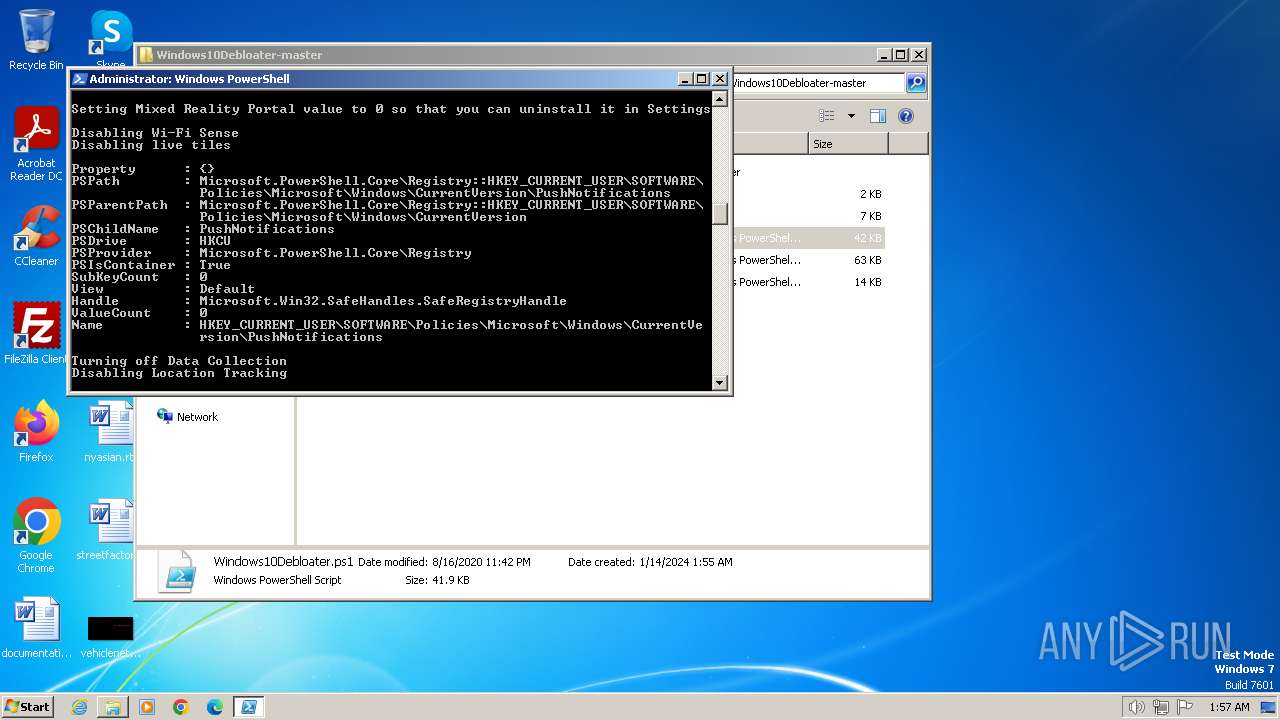The image size is (1280, 720).
Task: Open the PowerShell window system menu icon
Action: coord(79,79)
